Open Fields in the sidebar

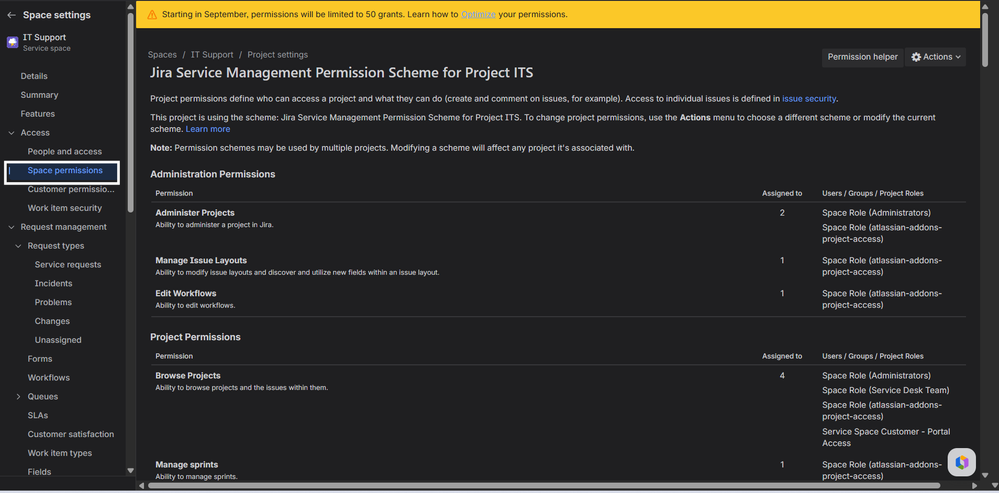tap(40, 472)
